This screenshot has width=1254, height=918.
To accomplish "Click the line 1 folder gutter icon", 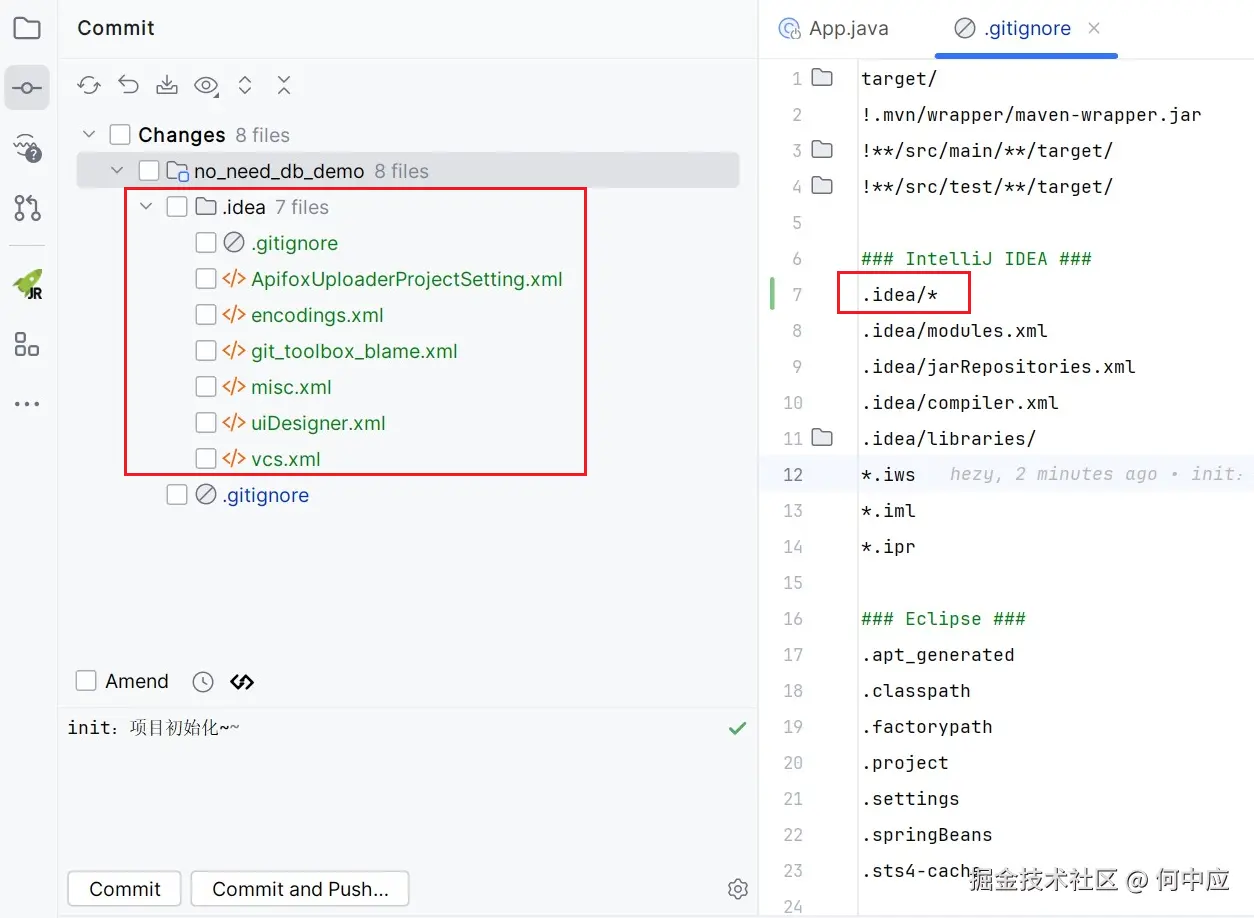I will 822,78.
